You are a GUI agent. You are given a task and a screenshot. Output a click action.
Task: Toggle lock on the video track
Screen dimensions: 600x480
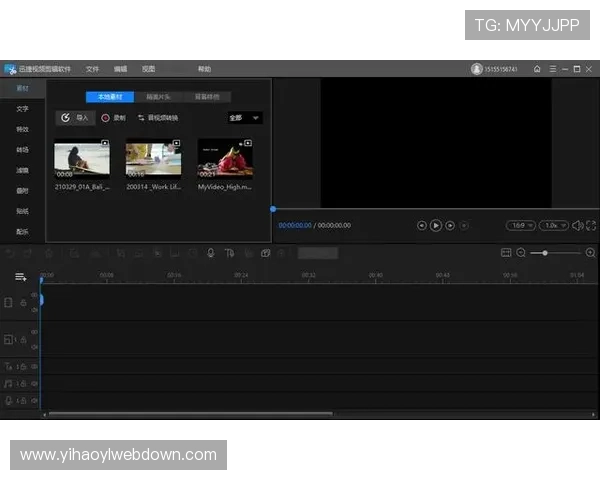click(x=24, y=303)
